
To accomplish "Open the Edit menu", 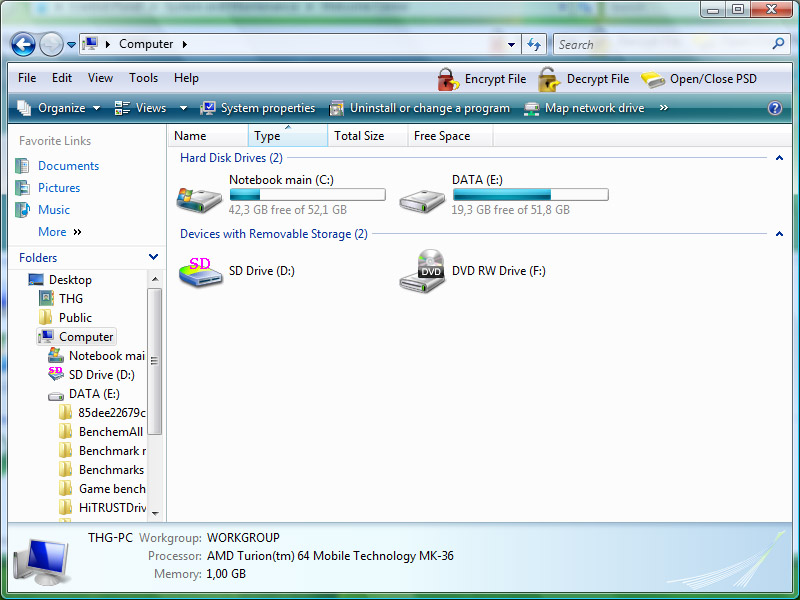I will 62,78.
